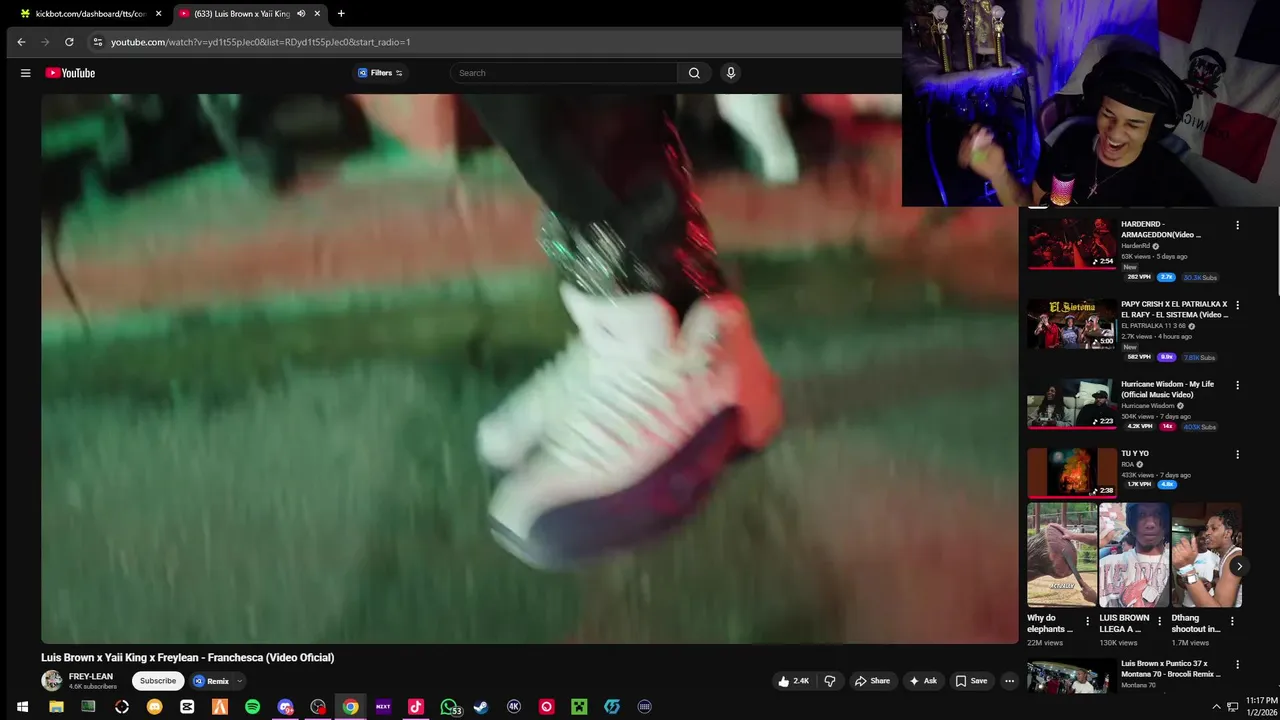The height and width of the screenshot is (720, 1280).
Task: Open CapCut from the taskbar
Action: (x=187, y=707)
